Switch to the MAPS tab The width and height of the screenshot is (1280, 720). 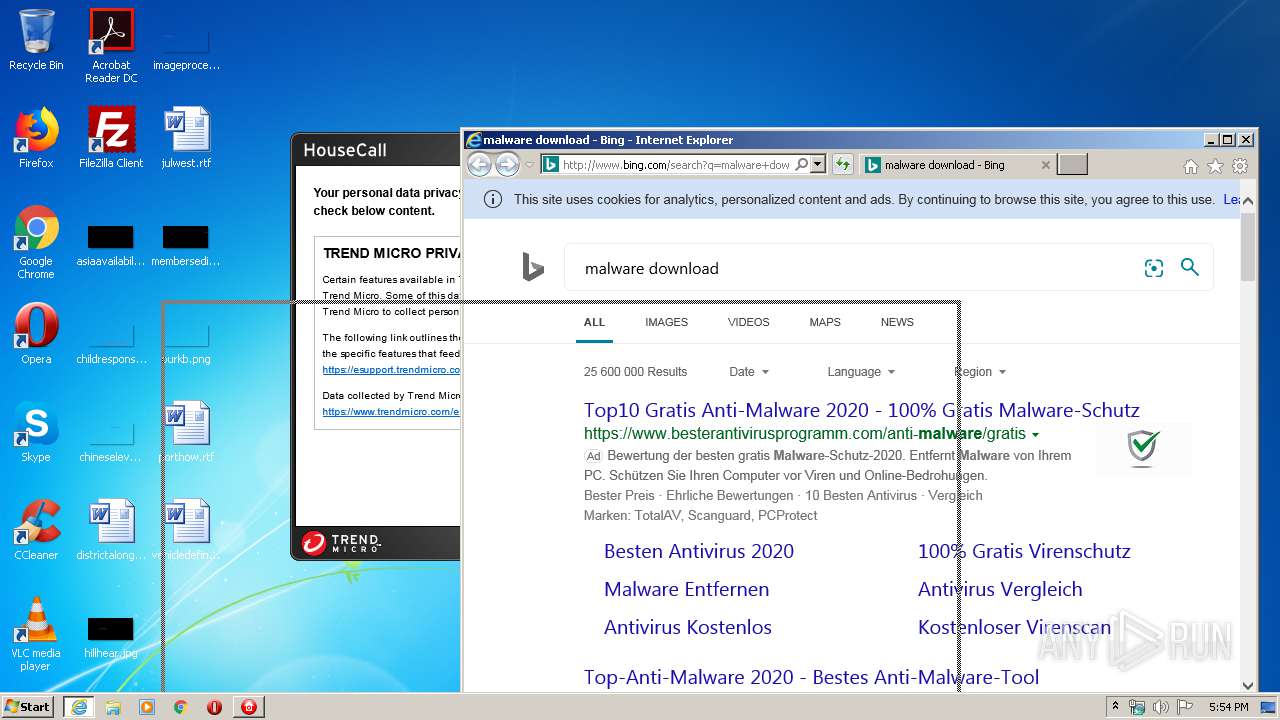[x=825, y=322]
